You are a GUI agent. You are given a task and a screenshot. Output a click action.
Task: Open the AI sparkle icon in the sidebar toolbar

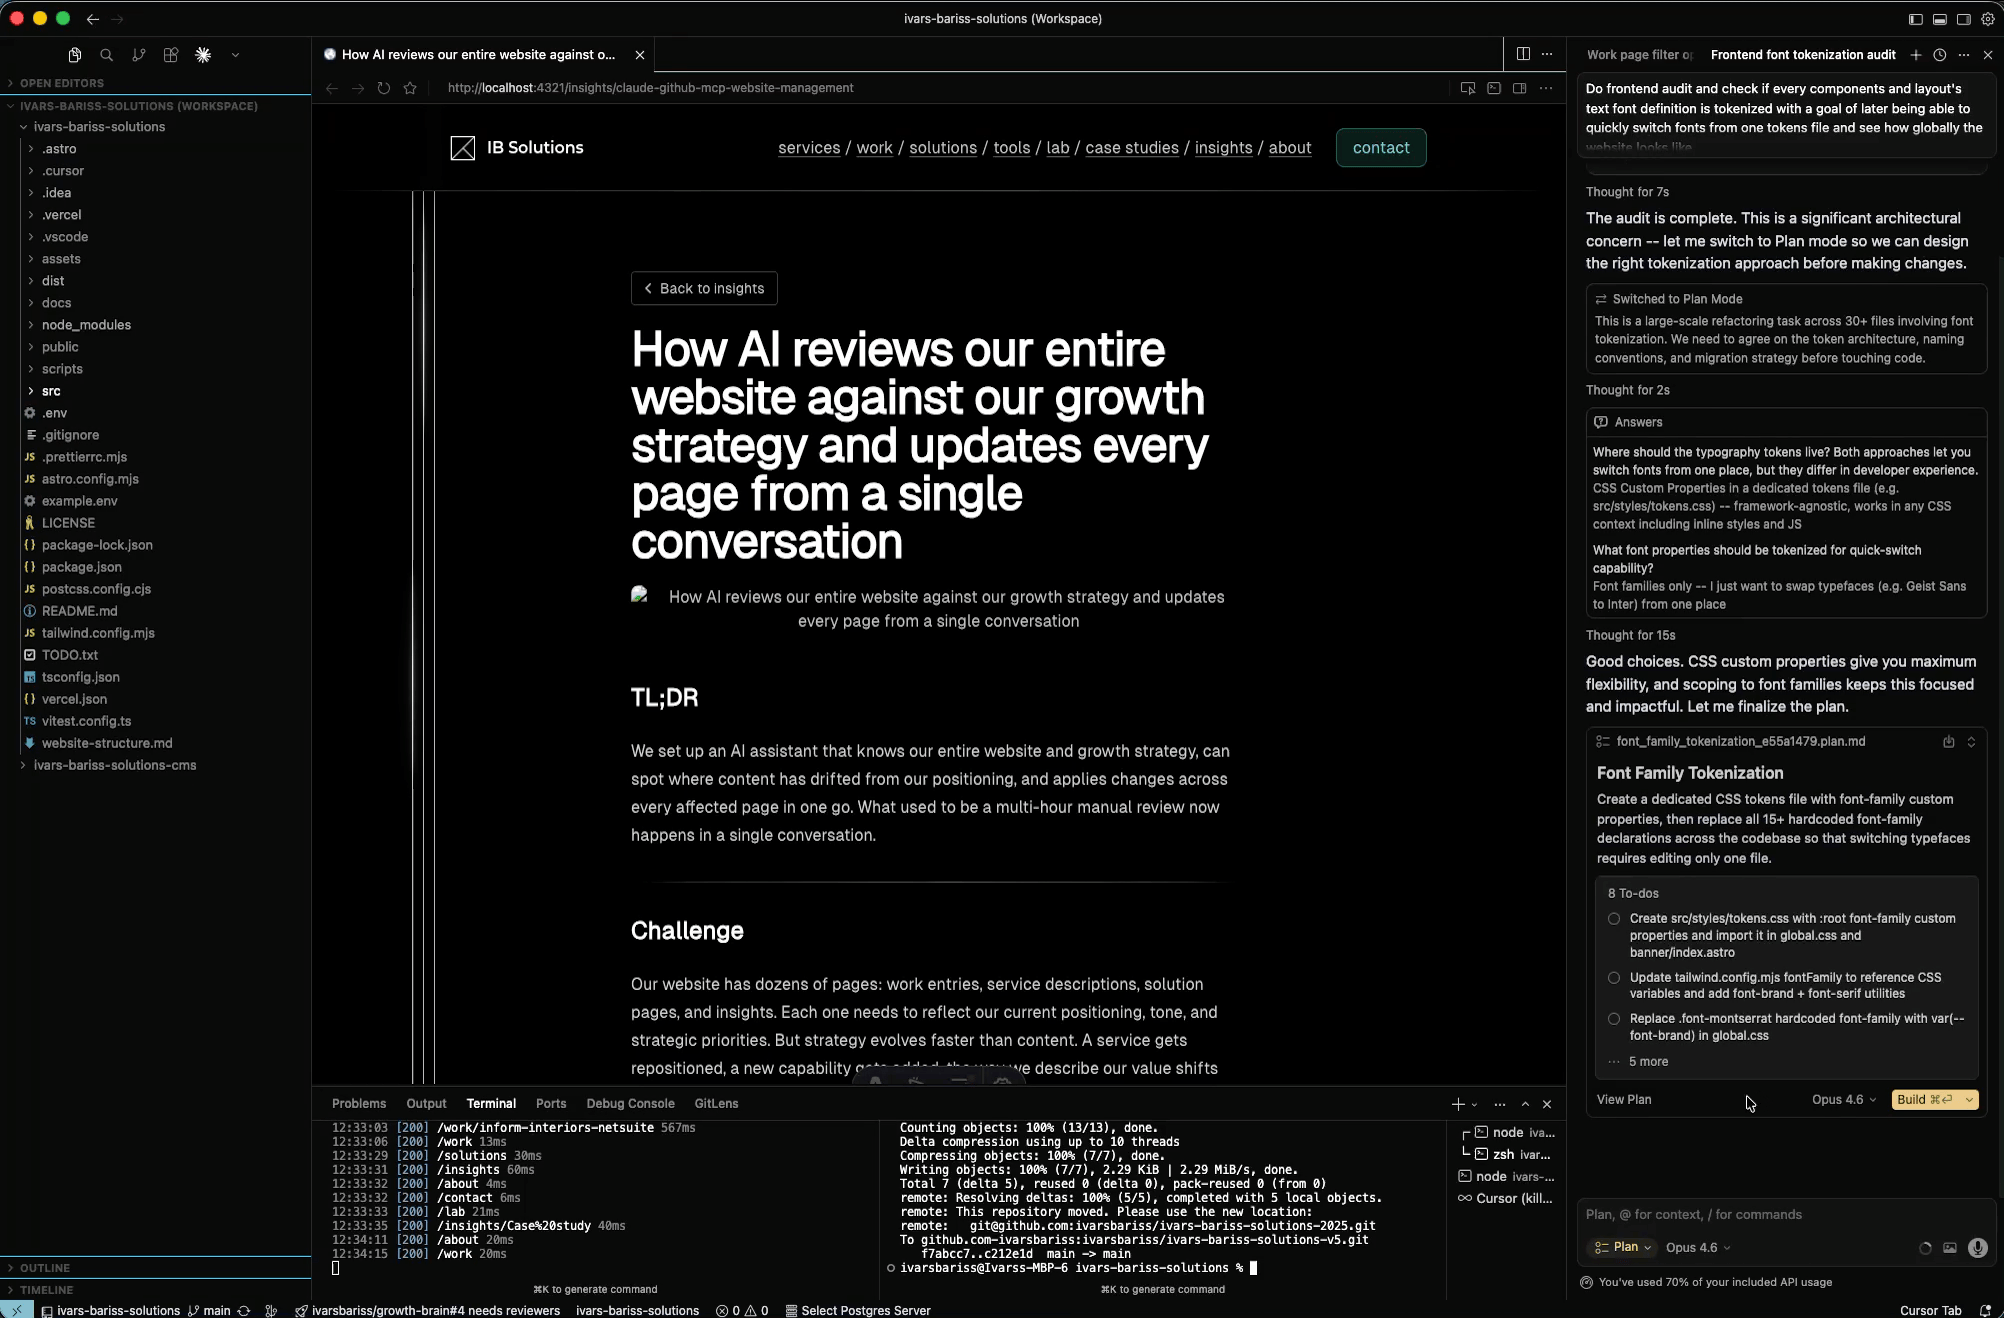click(203, 55)
